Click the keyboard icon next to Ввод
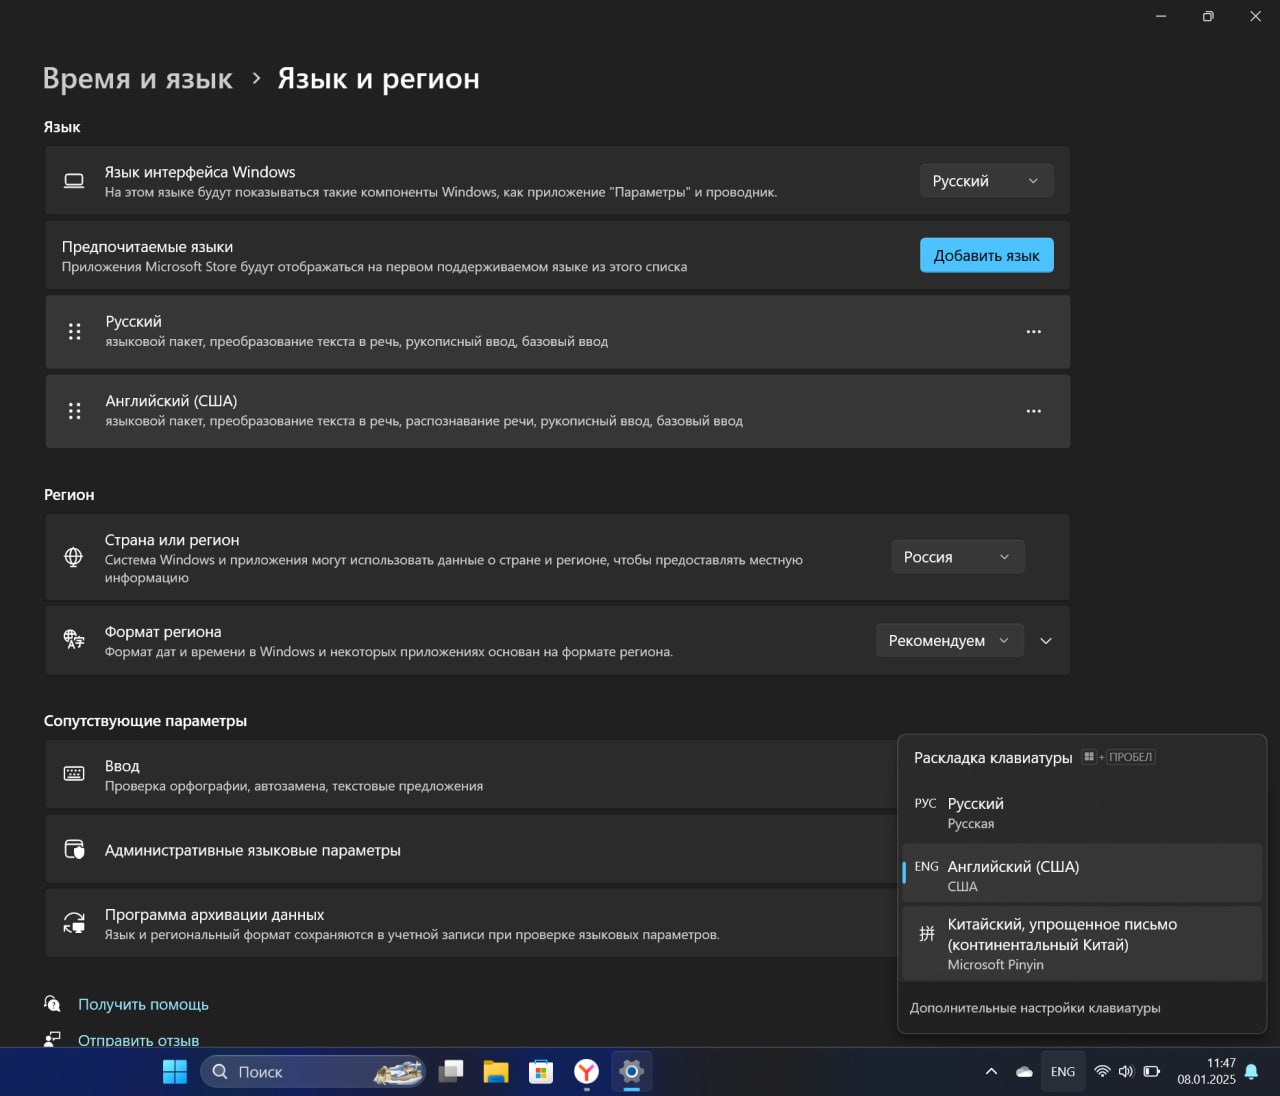This screenshot has height=1096, width=1280. coord(74,774)
